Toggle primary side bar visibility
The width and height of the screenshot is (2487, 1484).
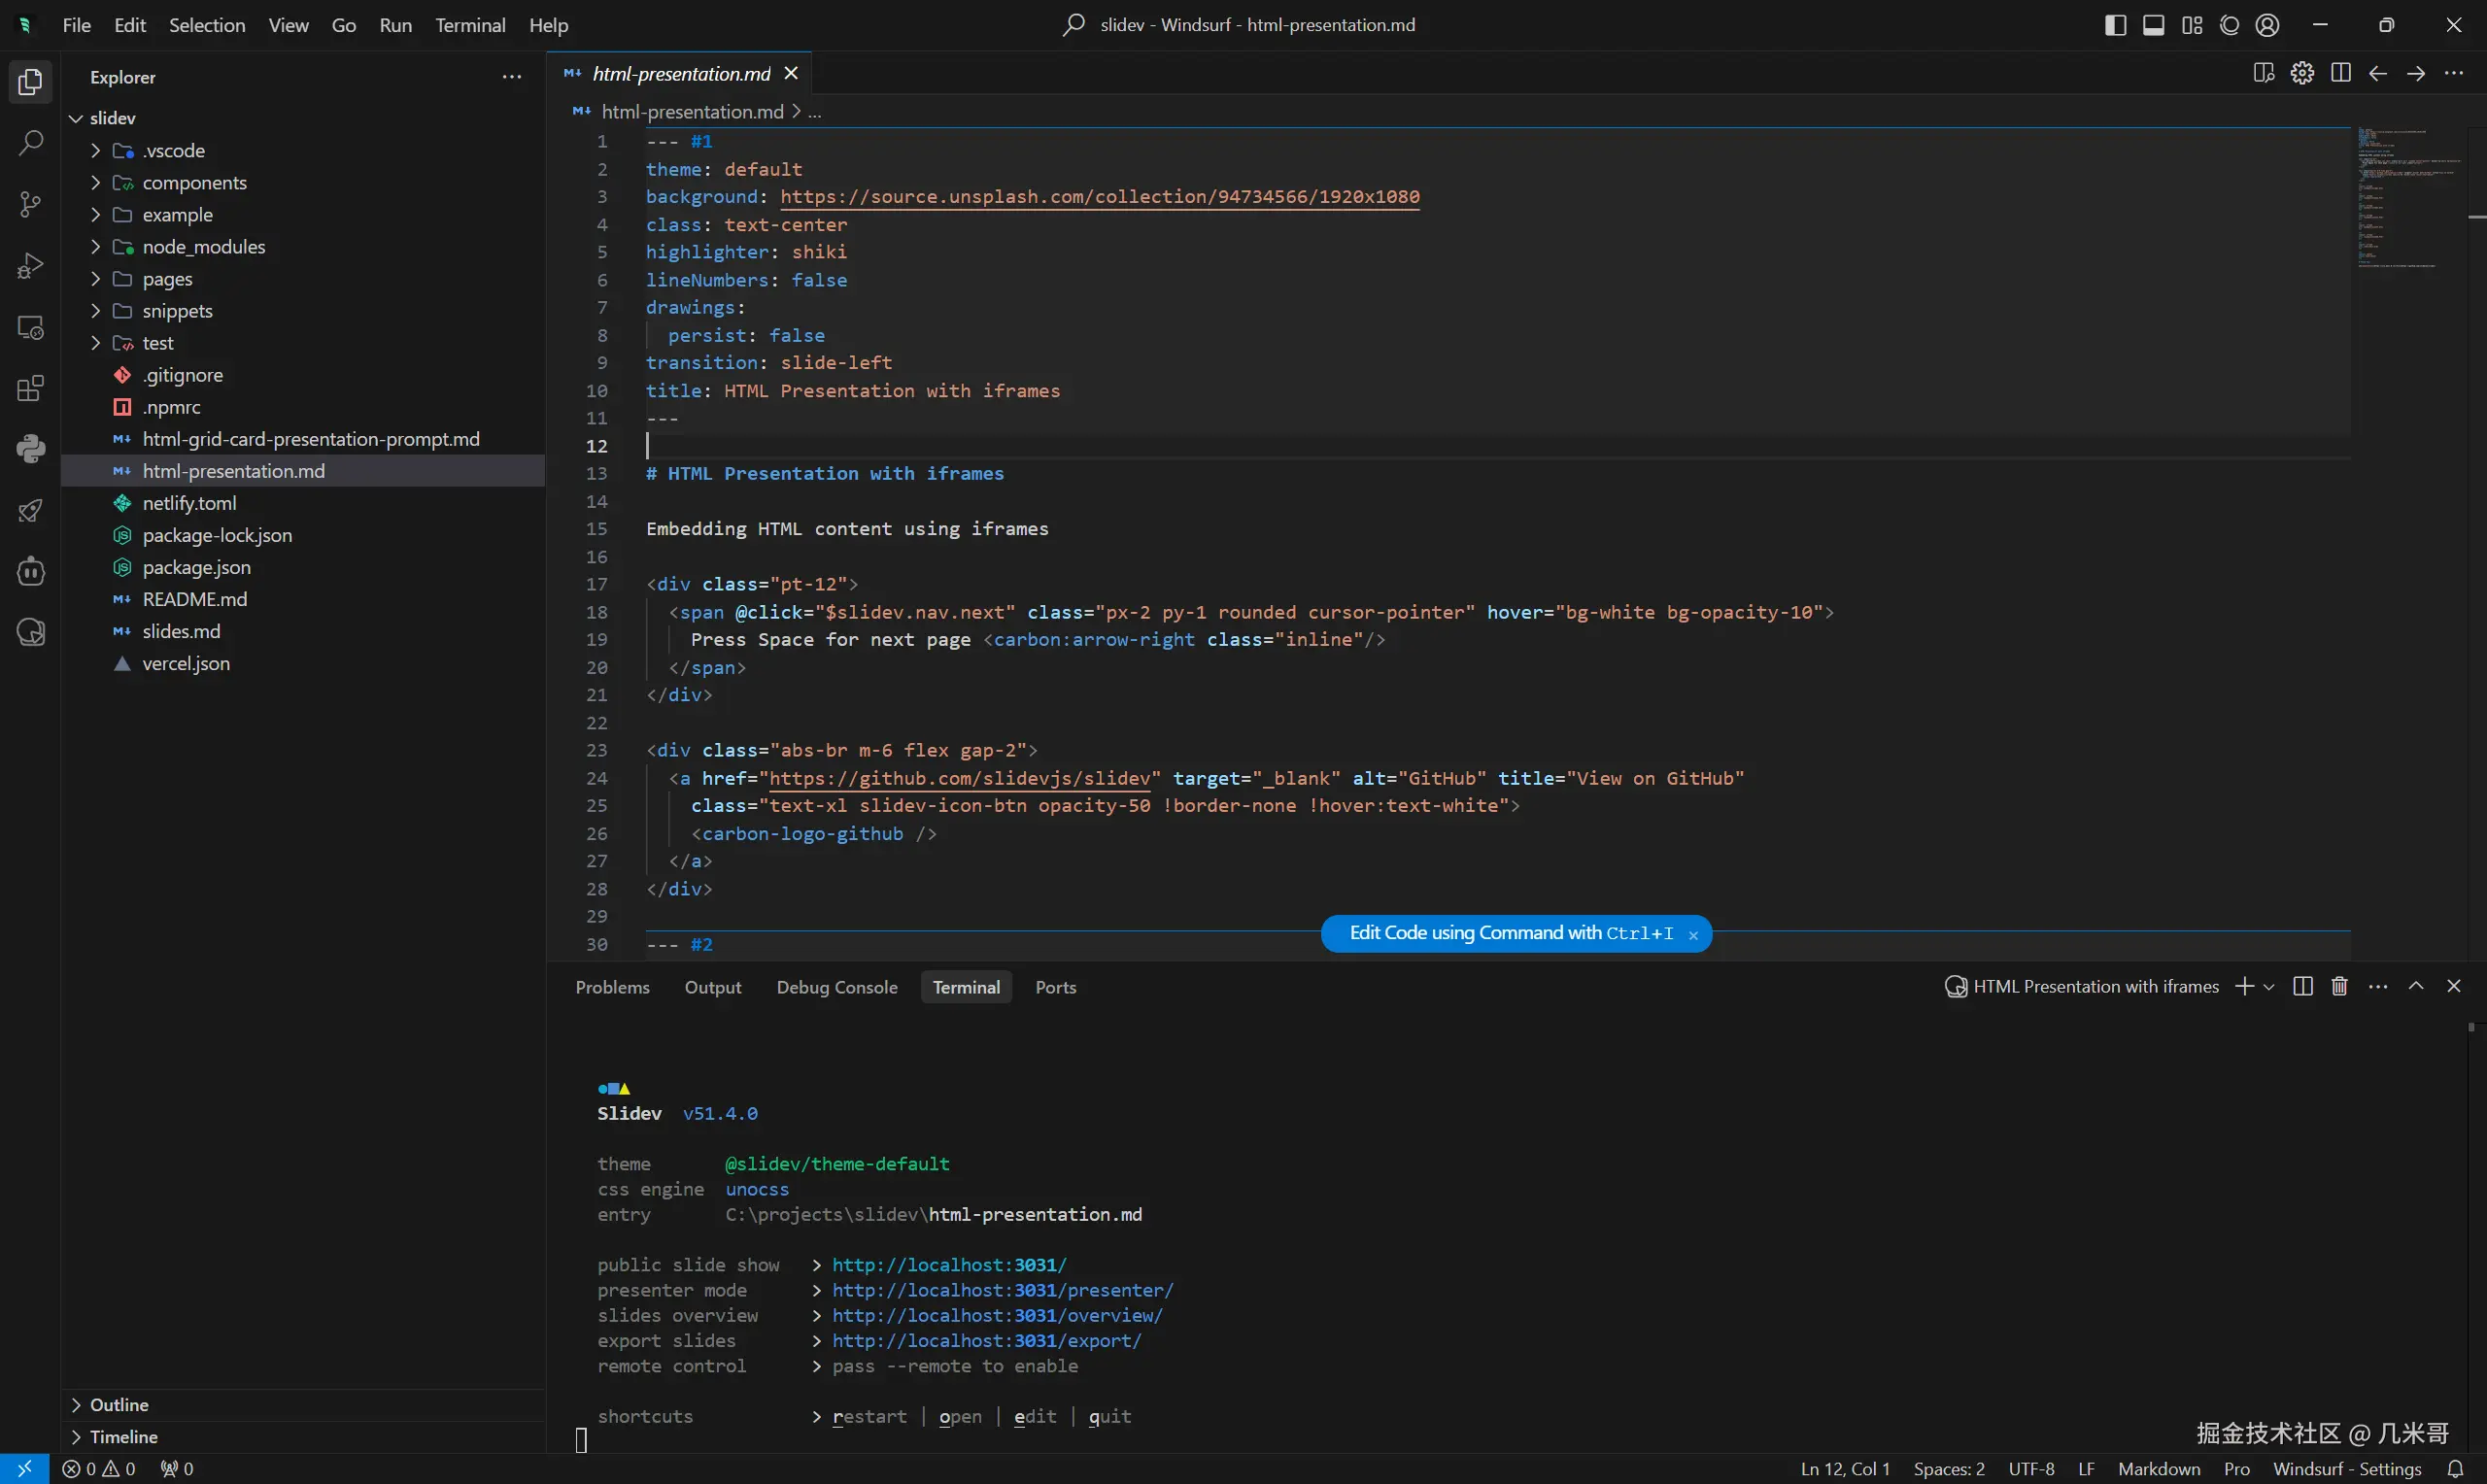coord(2115,25)
